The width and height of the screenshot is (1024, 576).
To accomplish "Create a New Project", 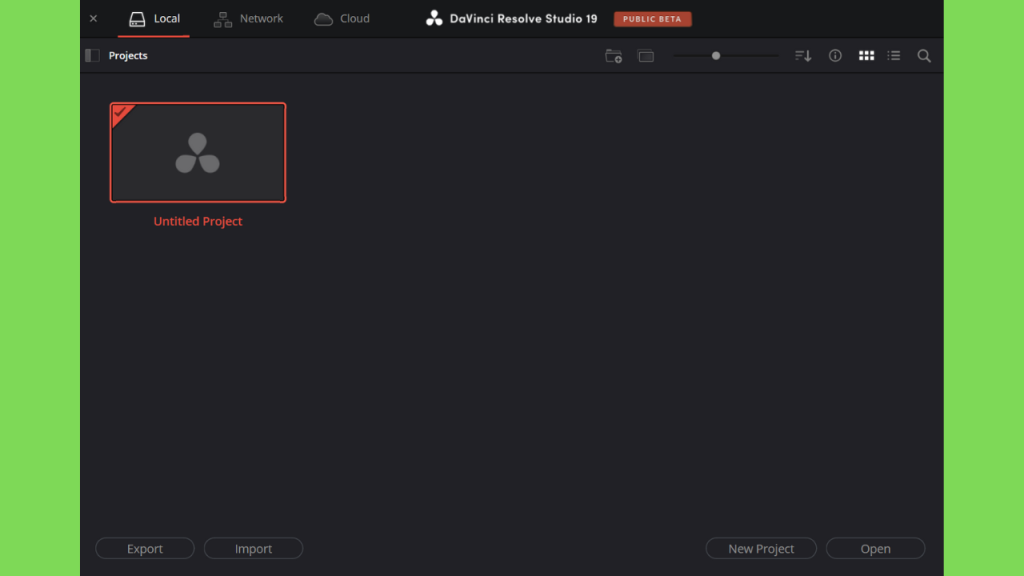I will tap(761, 549).
